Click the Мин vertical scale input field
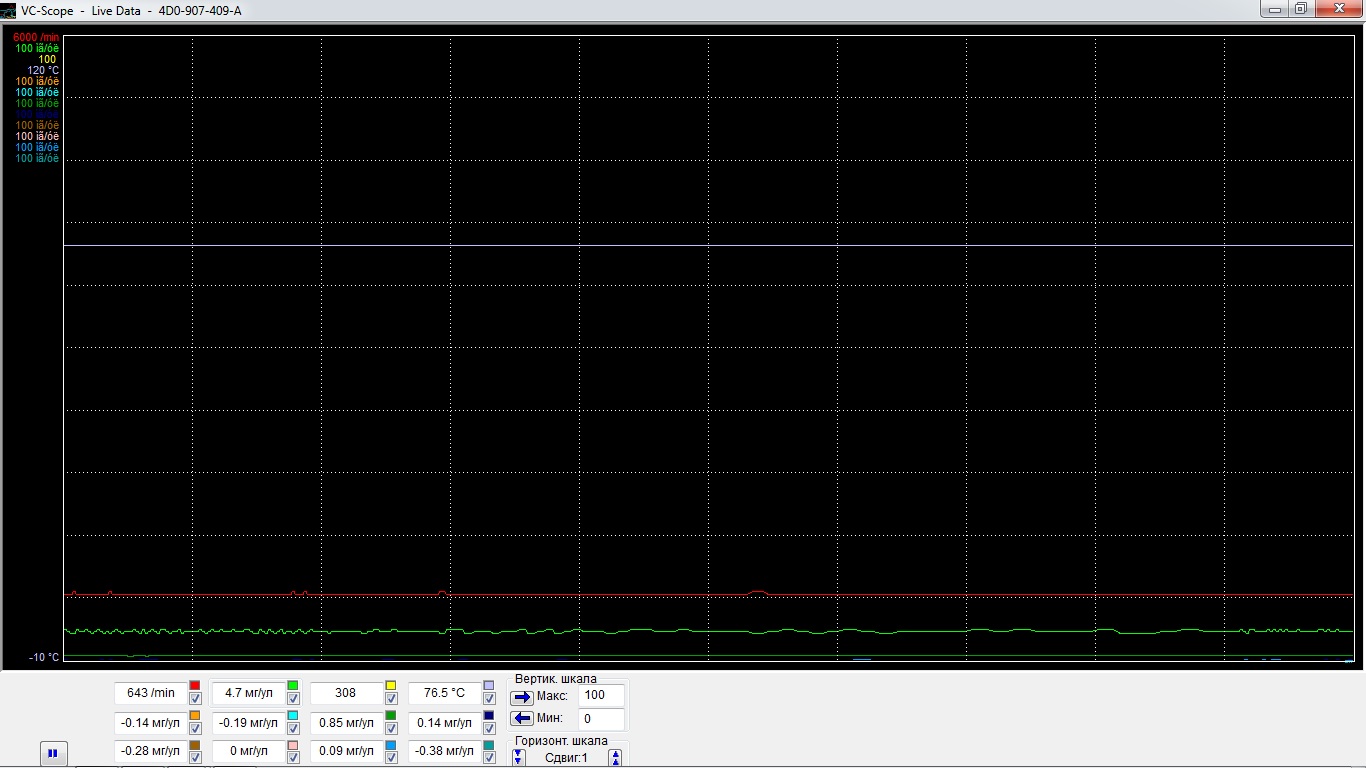1366x768 pixels. click(x=602, y=719)
